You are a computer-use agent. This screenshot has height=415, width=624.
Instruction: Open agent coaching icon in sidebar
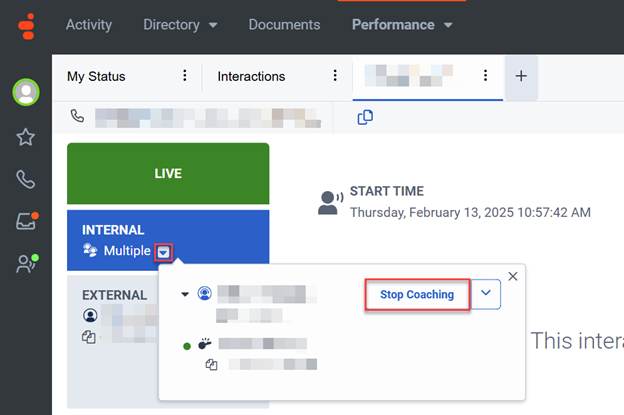coord(25,264)
